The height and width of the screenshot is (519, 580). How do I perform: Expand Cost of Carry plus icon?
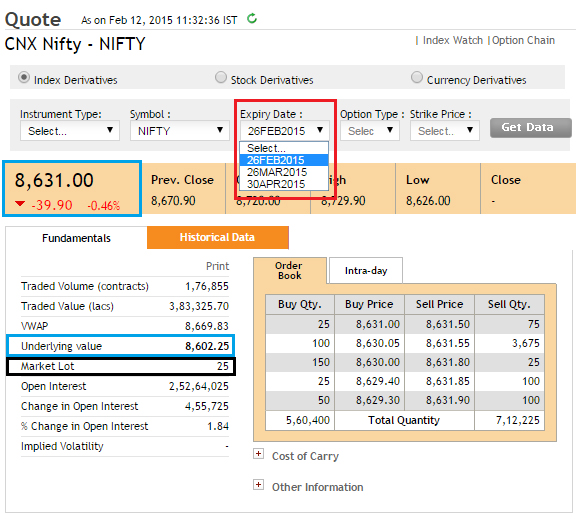coord(259,454)
